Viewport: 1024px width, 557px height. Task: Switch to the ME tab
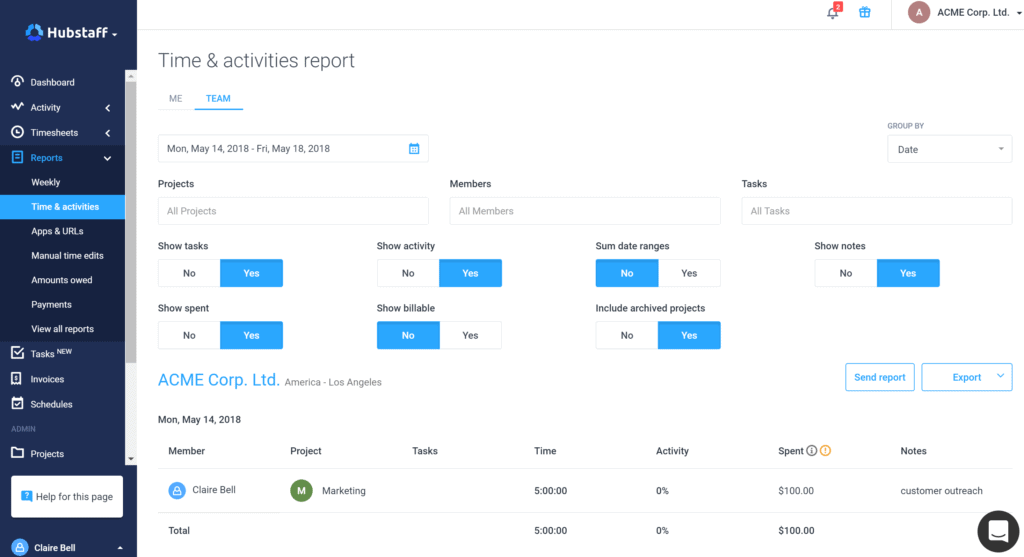(176, 99)
